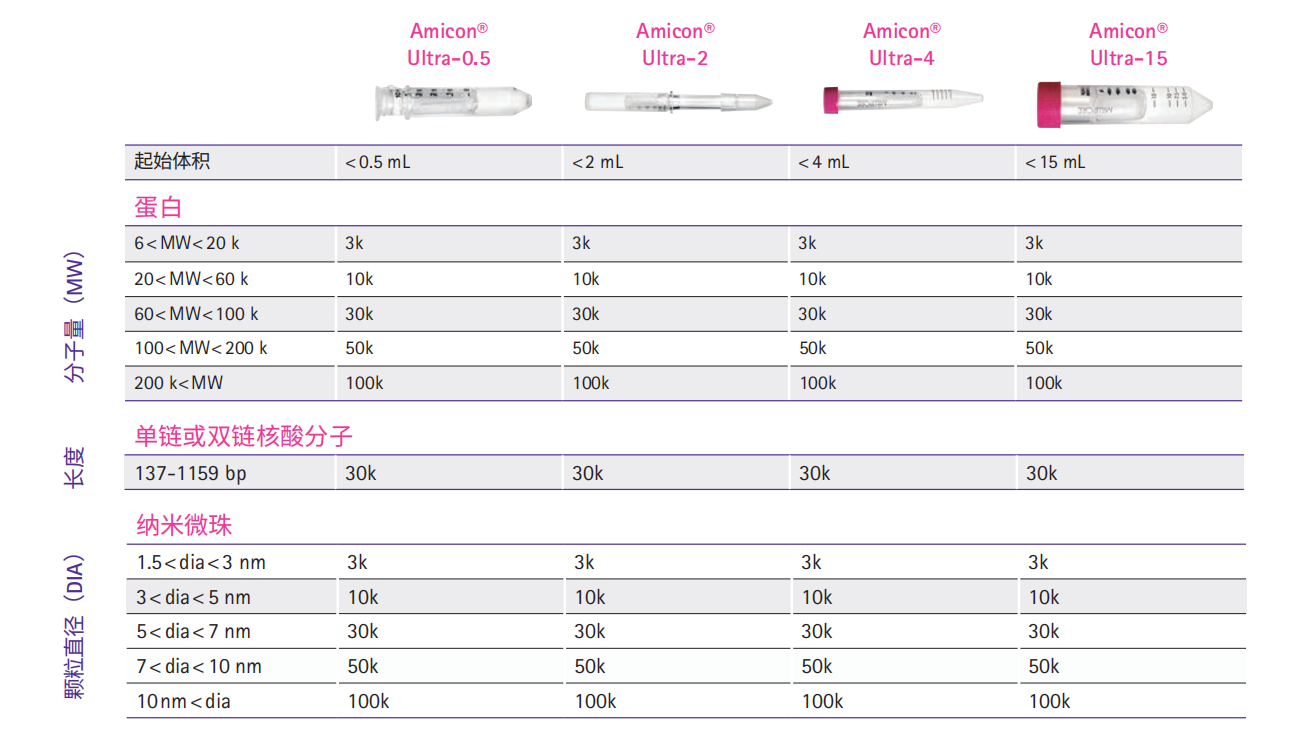Click the "<0.5 mL" starting volume cell
The width and height of the screenshot is (1293, 737).
click(x=377, y=162)
